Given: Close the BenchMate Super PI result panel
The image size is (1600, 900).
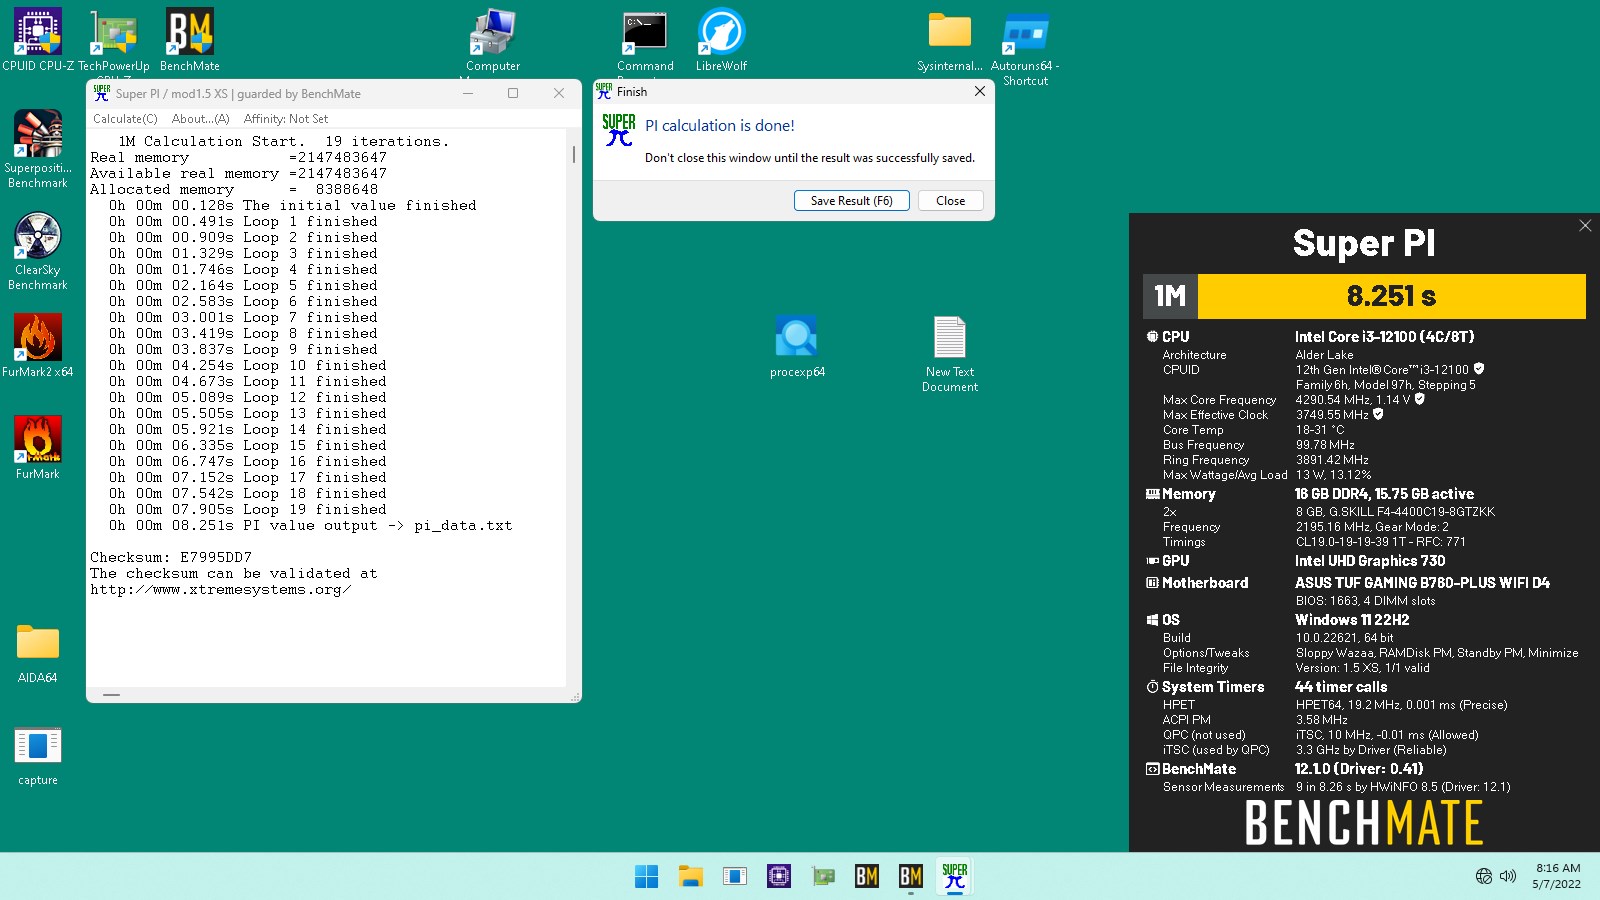Looking at the screenshot, I should tap(1585, 225).
